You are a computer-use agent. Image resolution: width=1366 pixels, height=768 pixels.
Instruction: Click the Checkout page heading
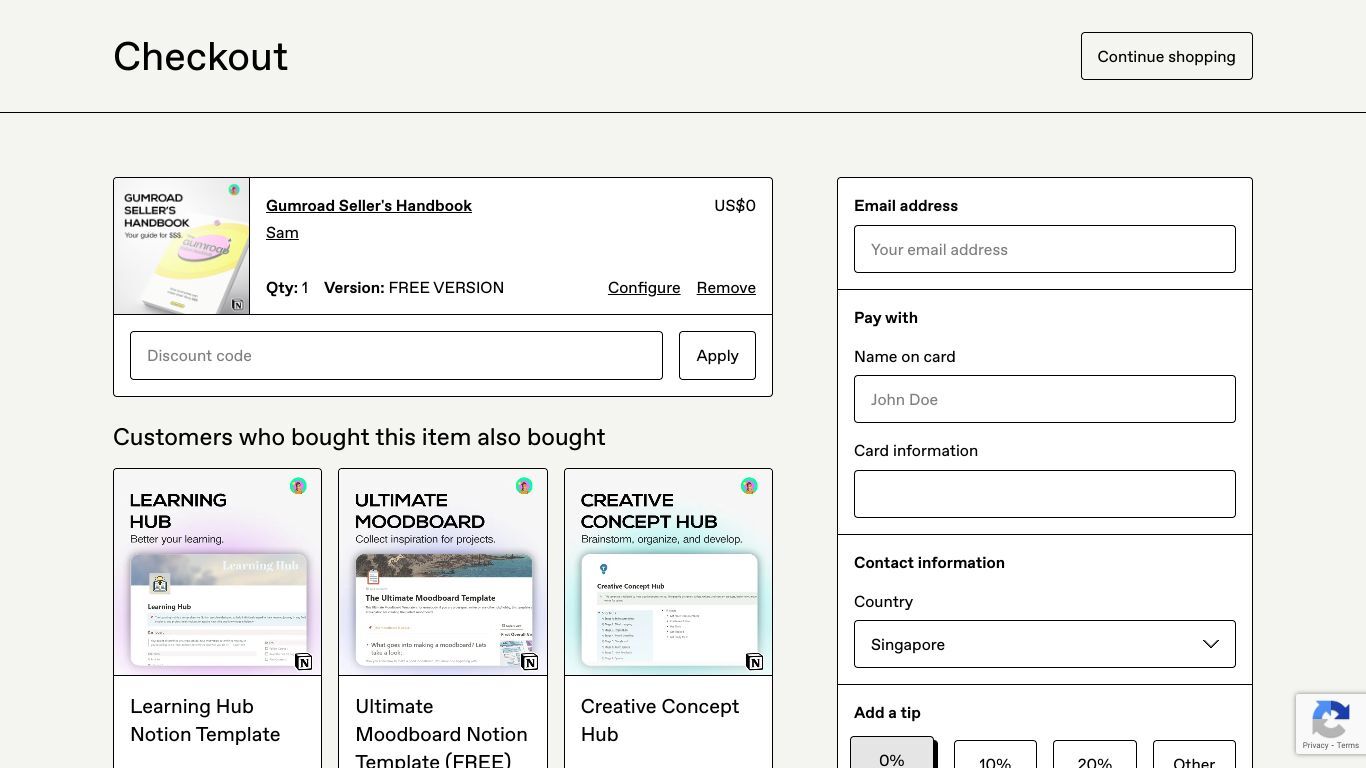[200, 57]
